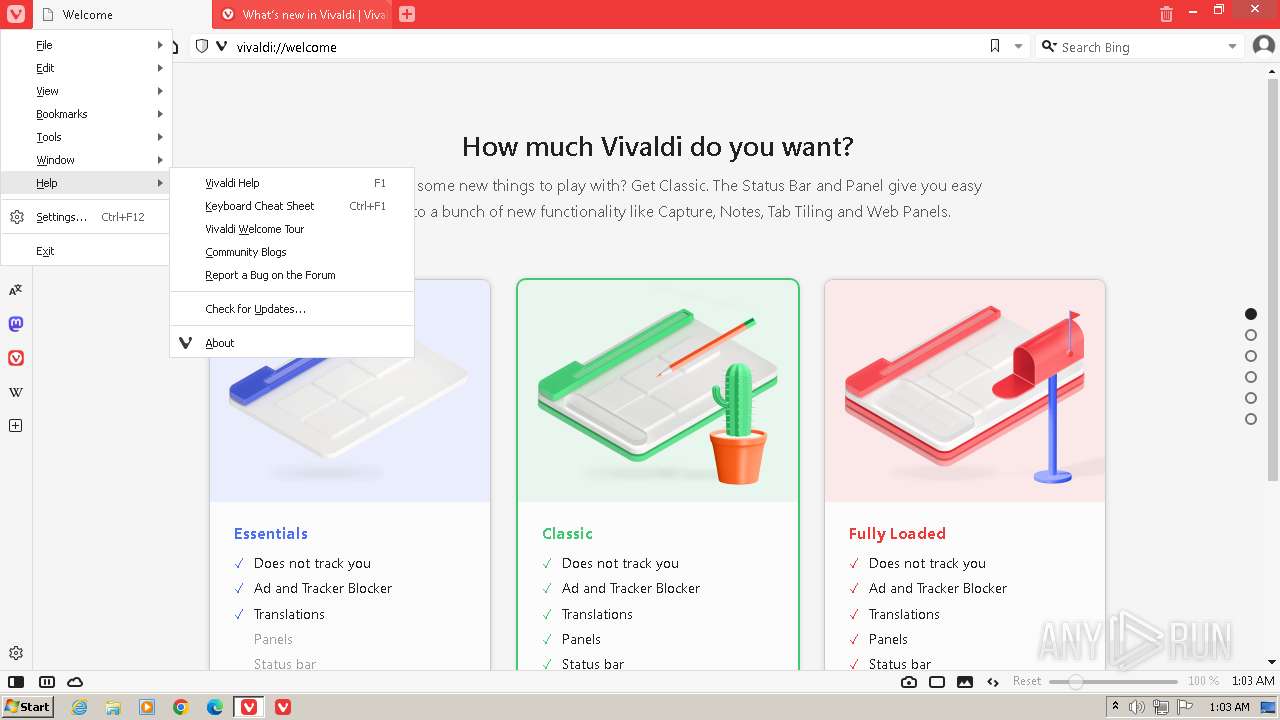The height and width of the screenshot is (720, 1280).
Task: Open Internet Explorer from taskbar
Action: (80, 707)
